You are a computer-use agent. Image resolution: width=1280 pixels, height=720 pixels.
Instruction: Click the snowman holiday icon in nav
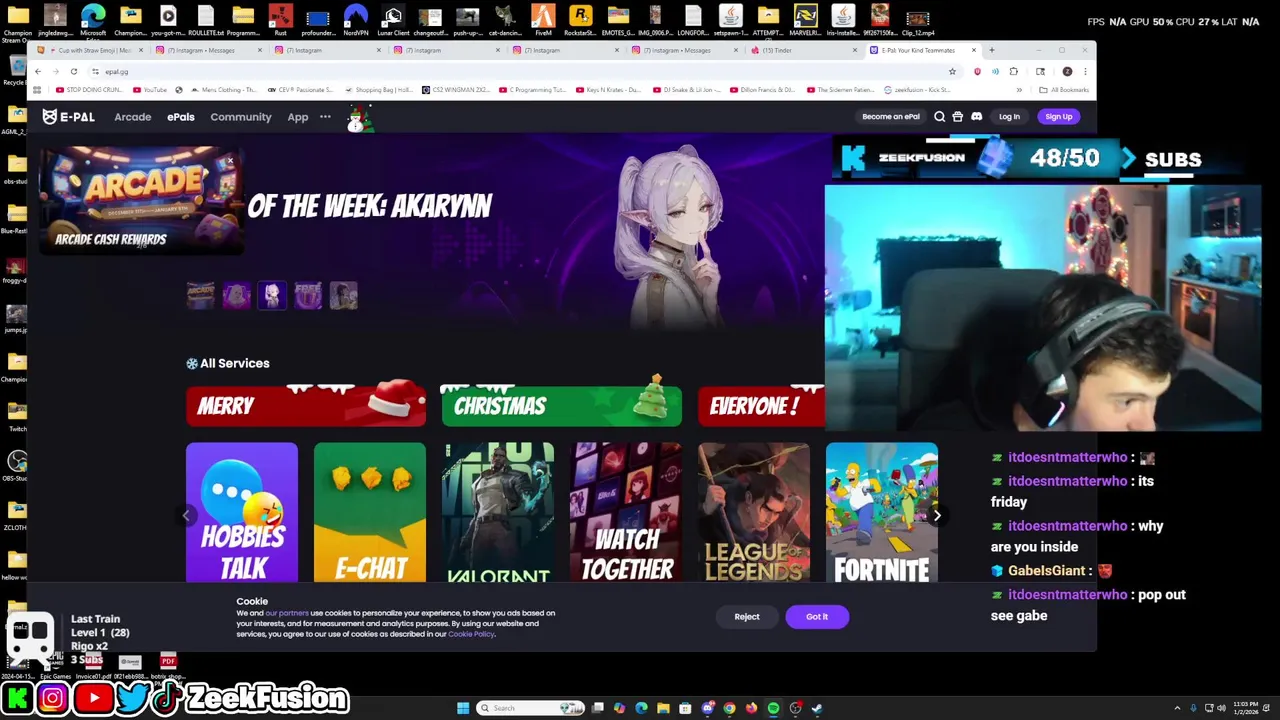tap(358, 119)
